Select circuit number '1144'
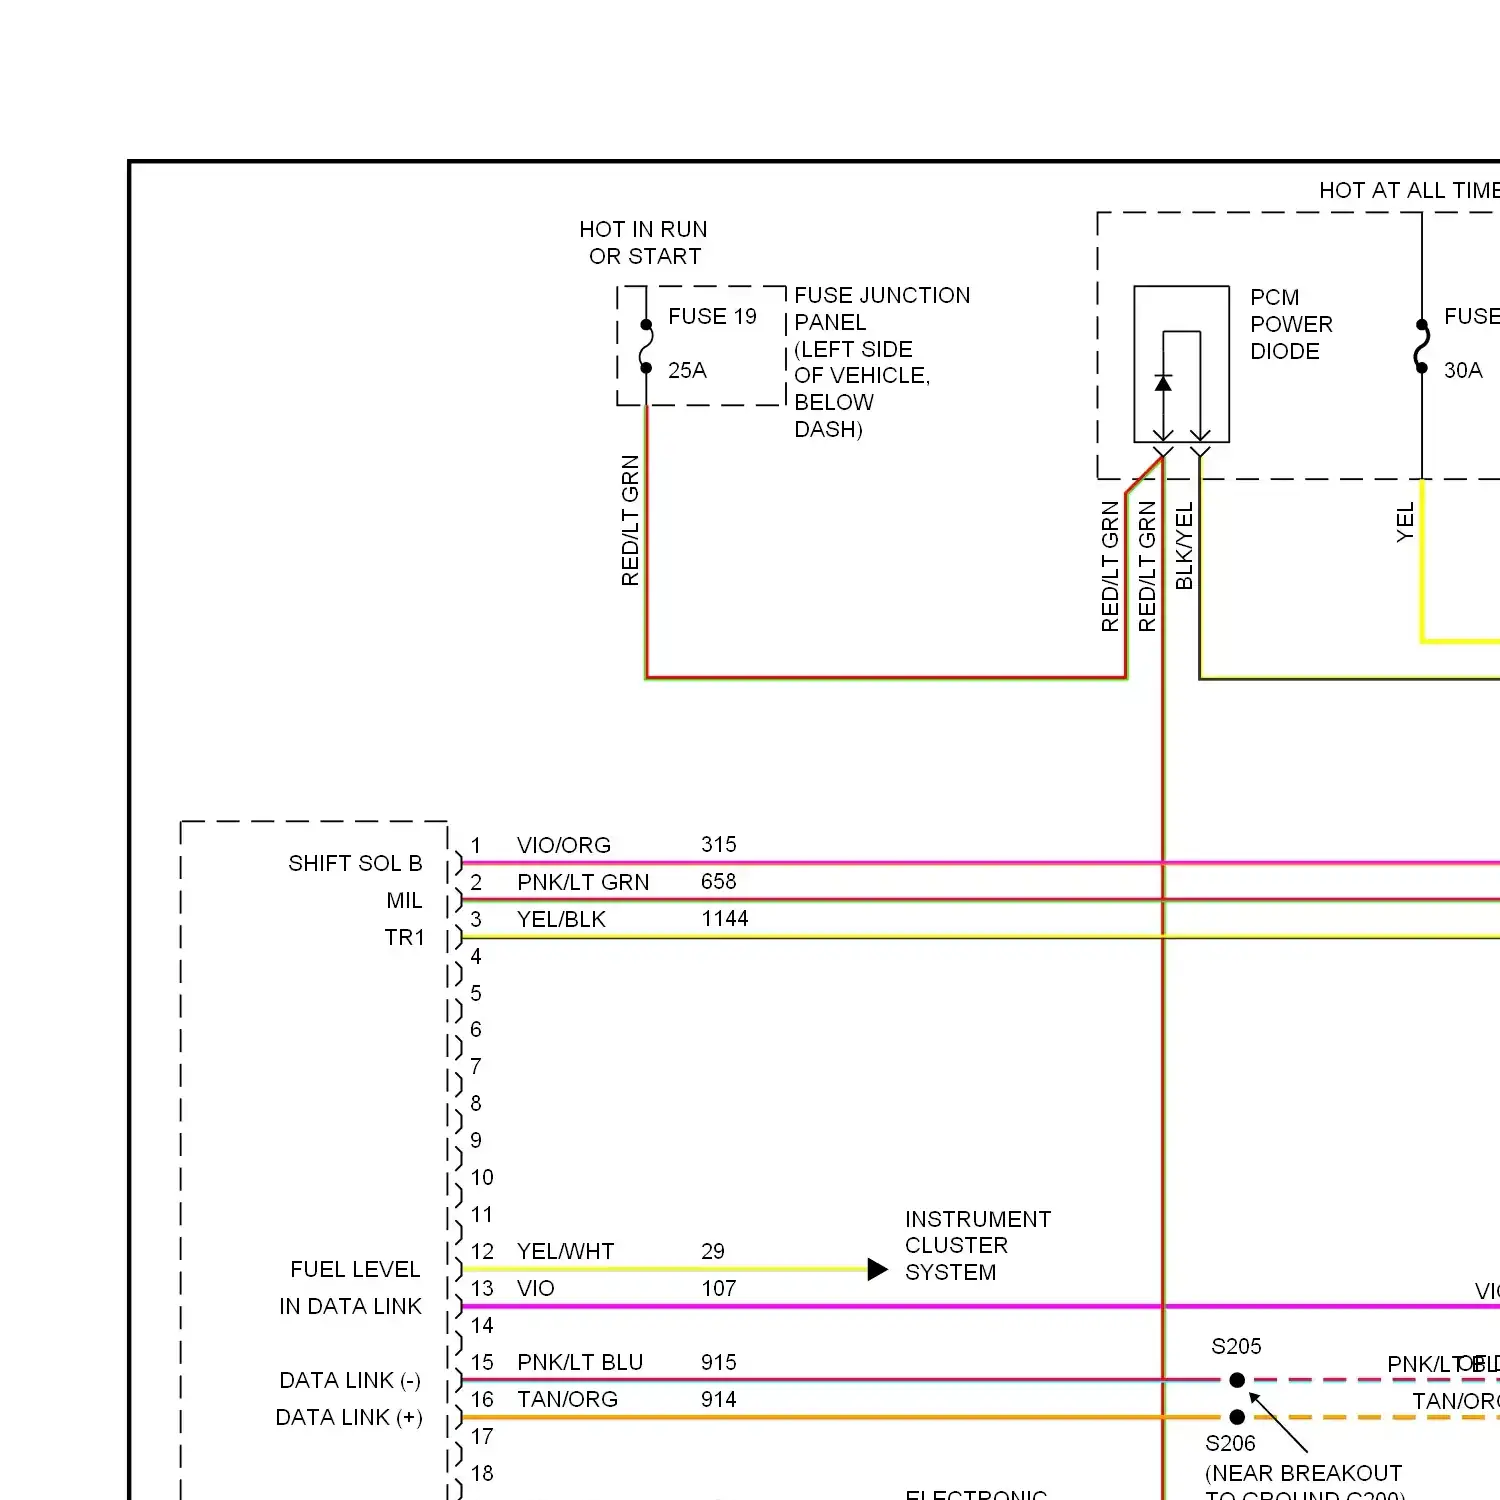1500x1500 pixels. click(x=725, y=918)
